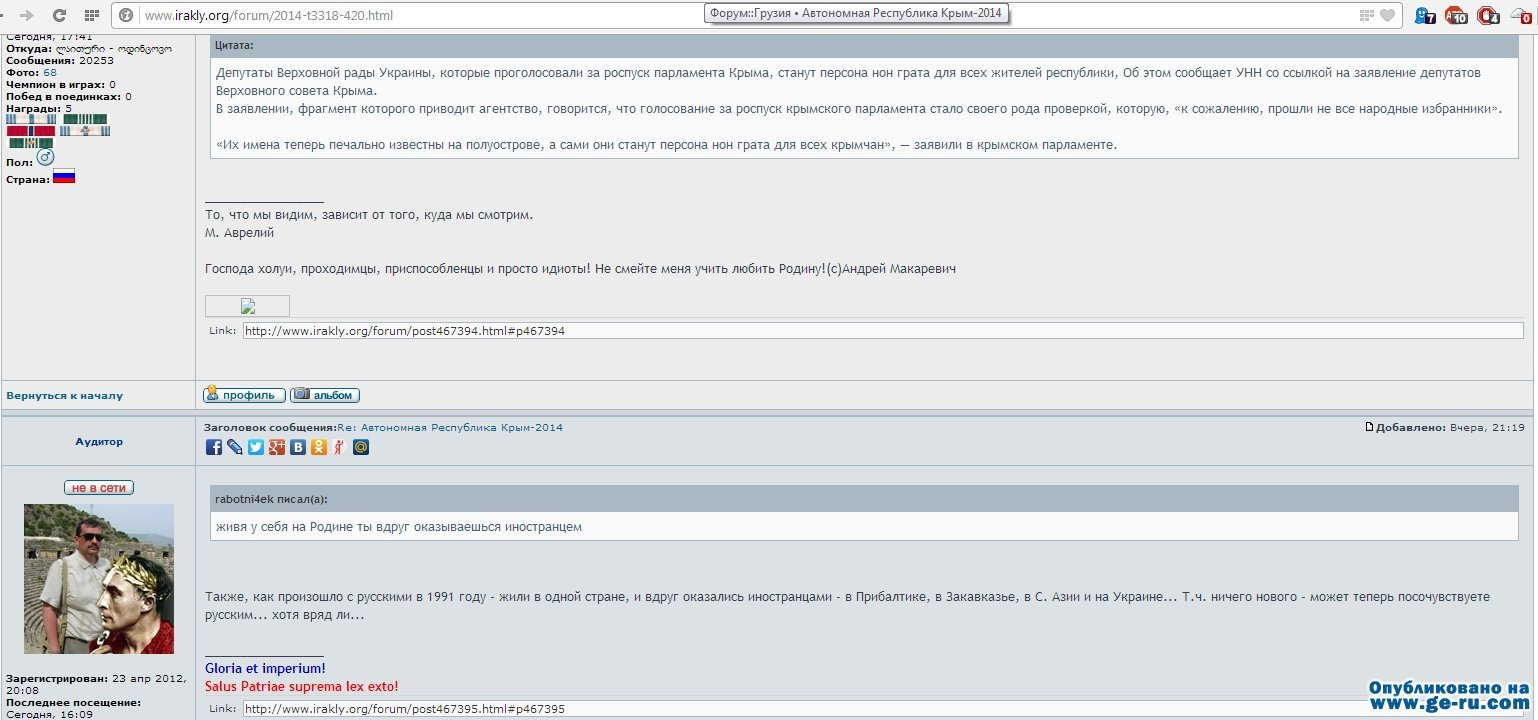
Task: Open the профиль button of the first poster
Action: [244, 395]
